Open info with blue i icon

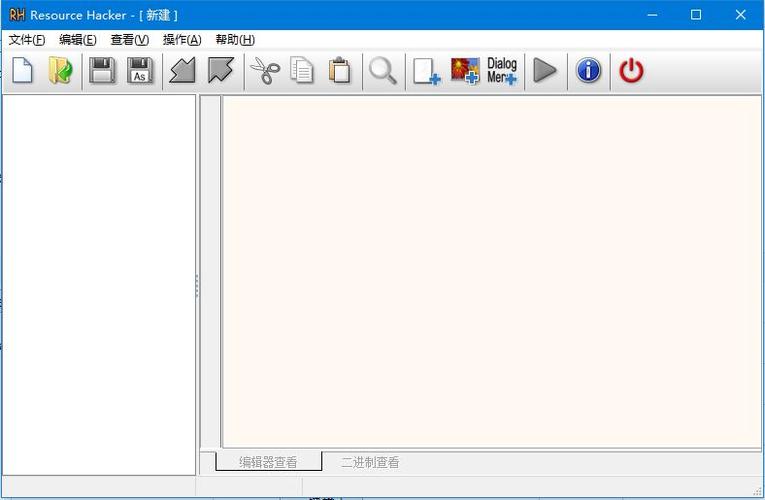[588, 71]
